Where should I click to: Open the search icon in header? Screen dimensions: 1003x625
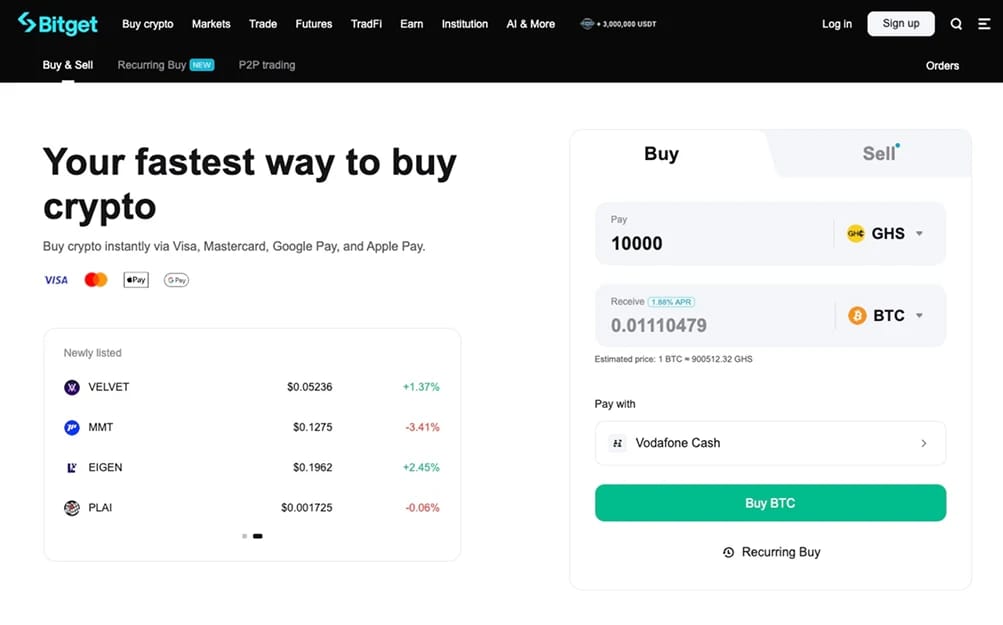click(956, 24)
